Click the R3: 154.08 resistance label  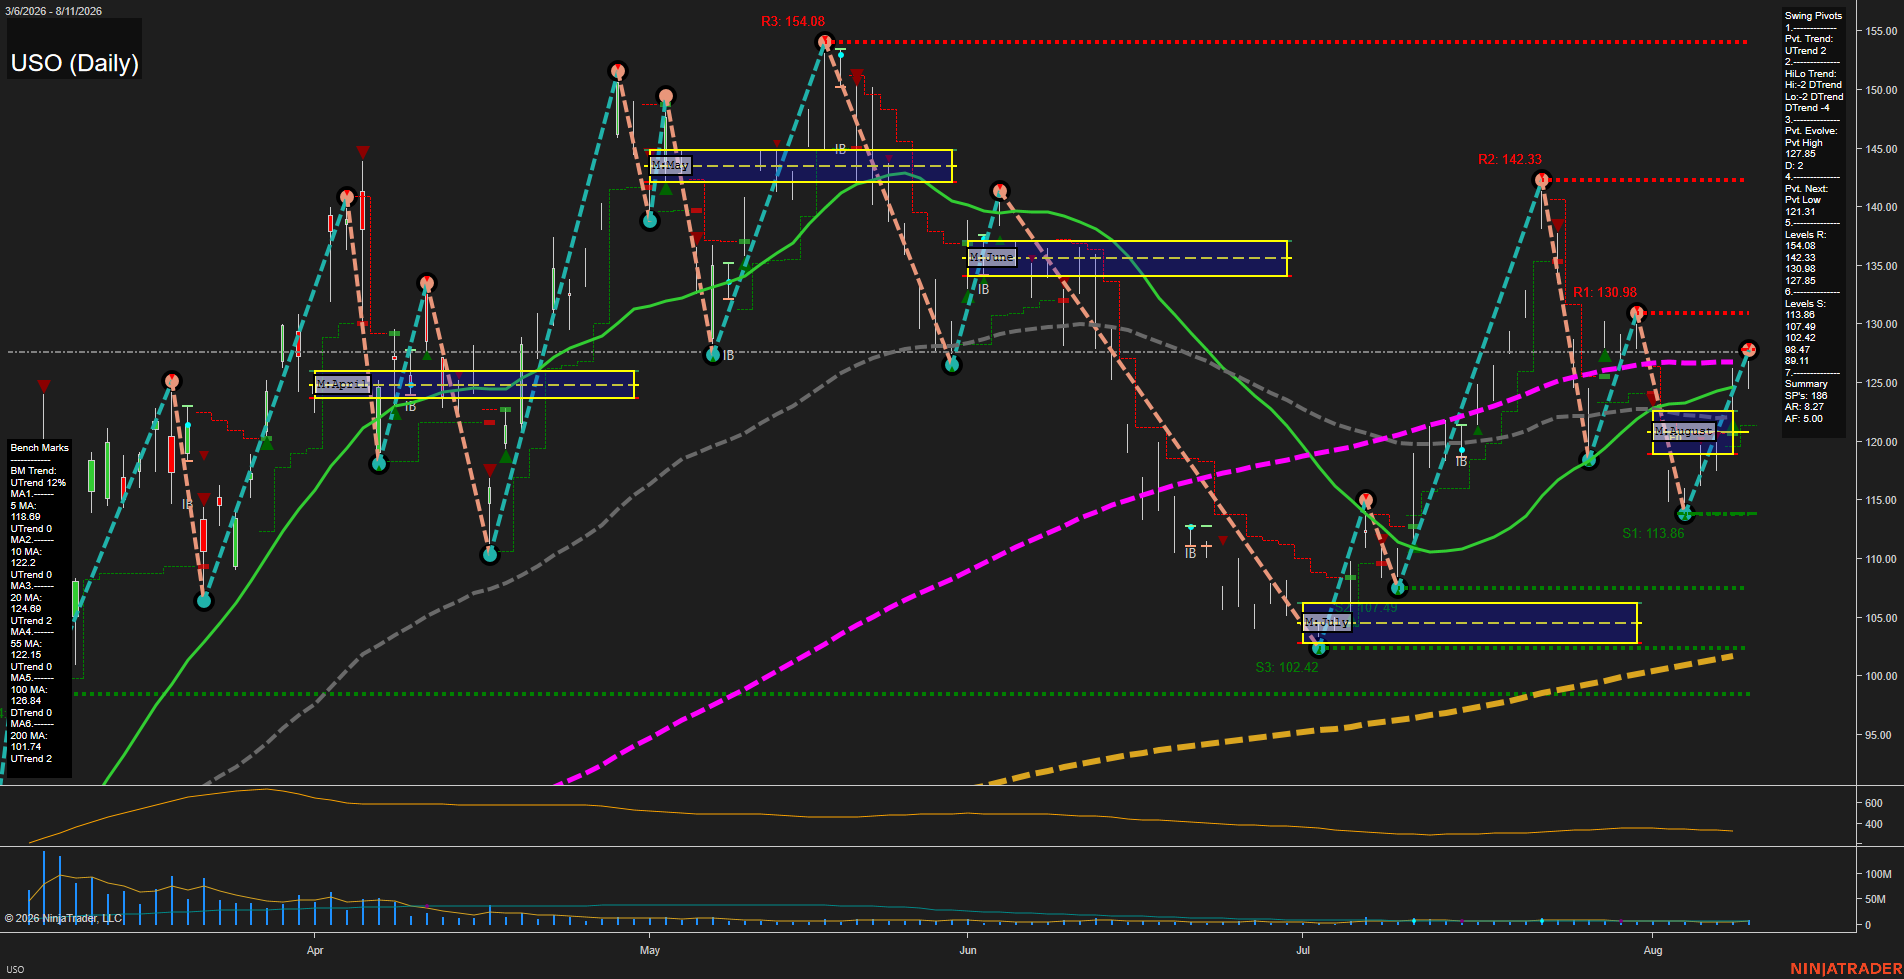coord(793,21)
